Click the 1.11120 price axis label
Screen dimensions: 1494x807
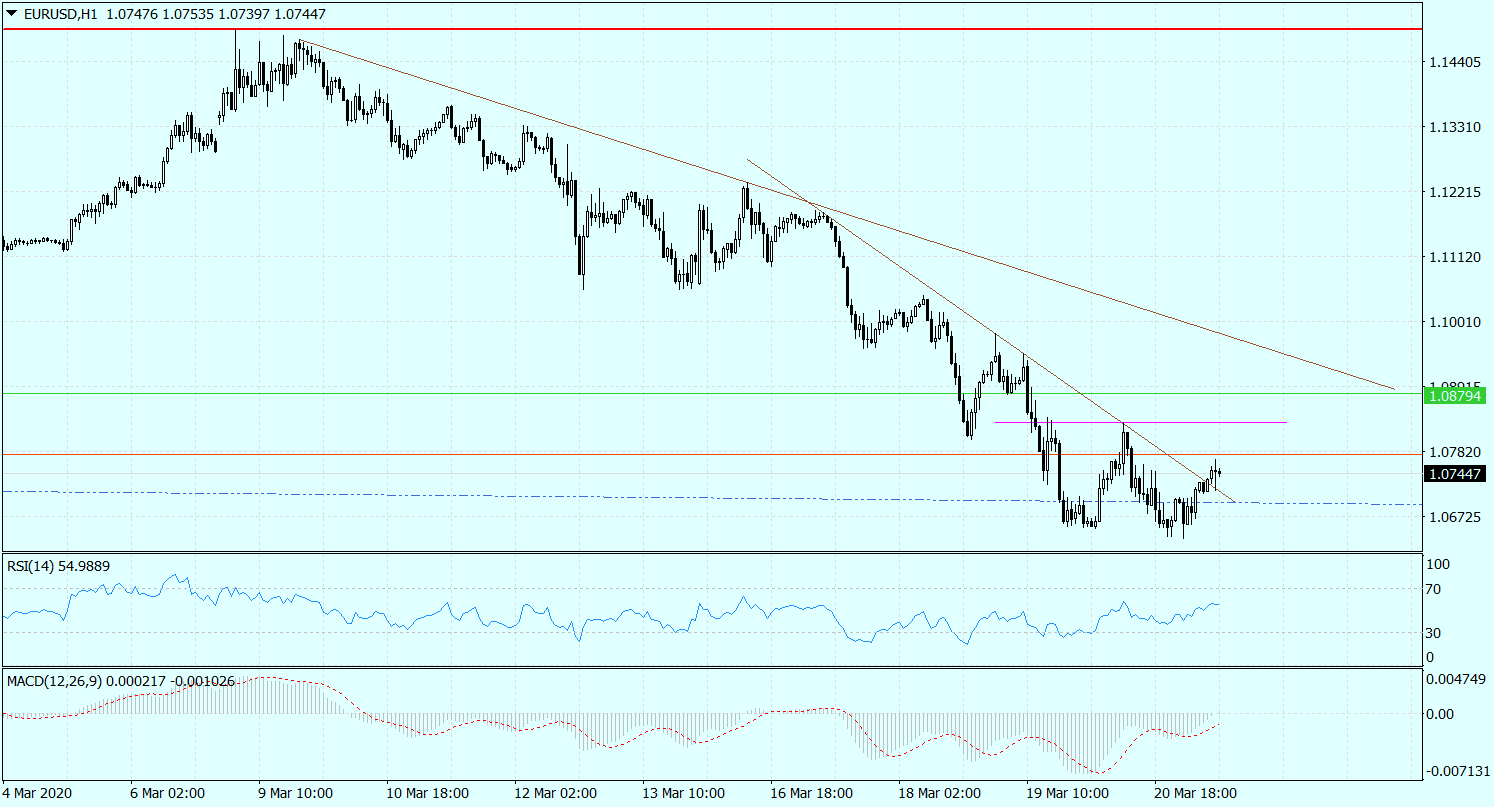coord(1456,257)
